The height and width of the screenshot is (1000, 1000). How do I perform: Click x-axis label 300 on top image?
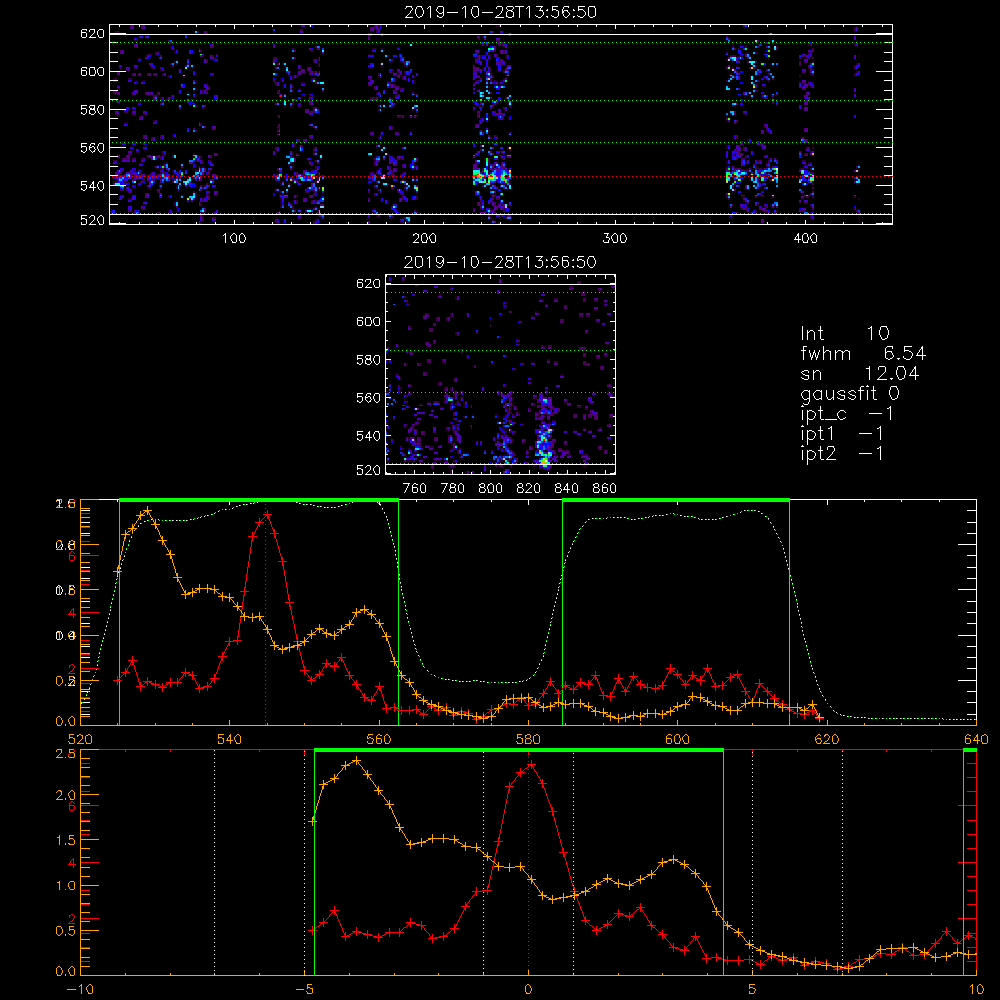615,239
